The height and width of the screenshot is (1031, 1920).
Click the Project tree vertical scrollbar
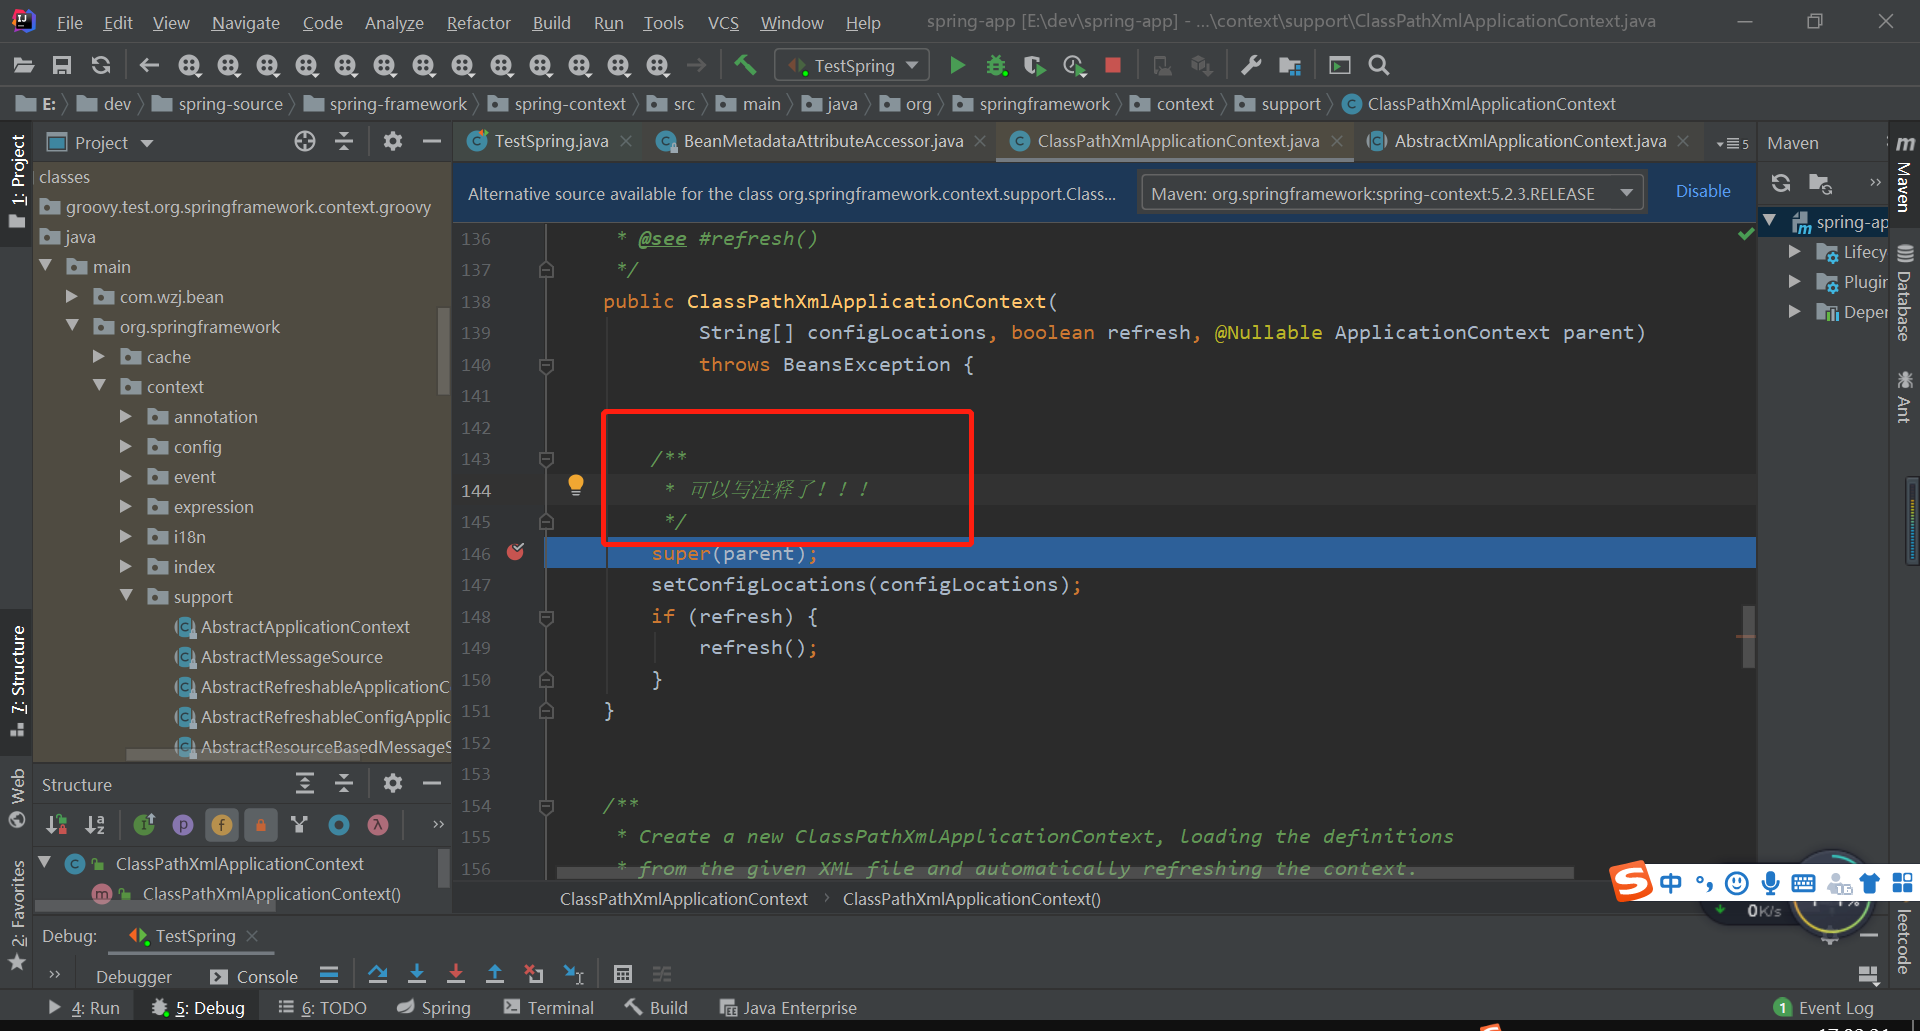(442, 350)
